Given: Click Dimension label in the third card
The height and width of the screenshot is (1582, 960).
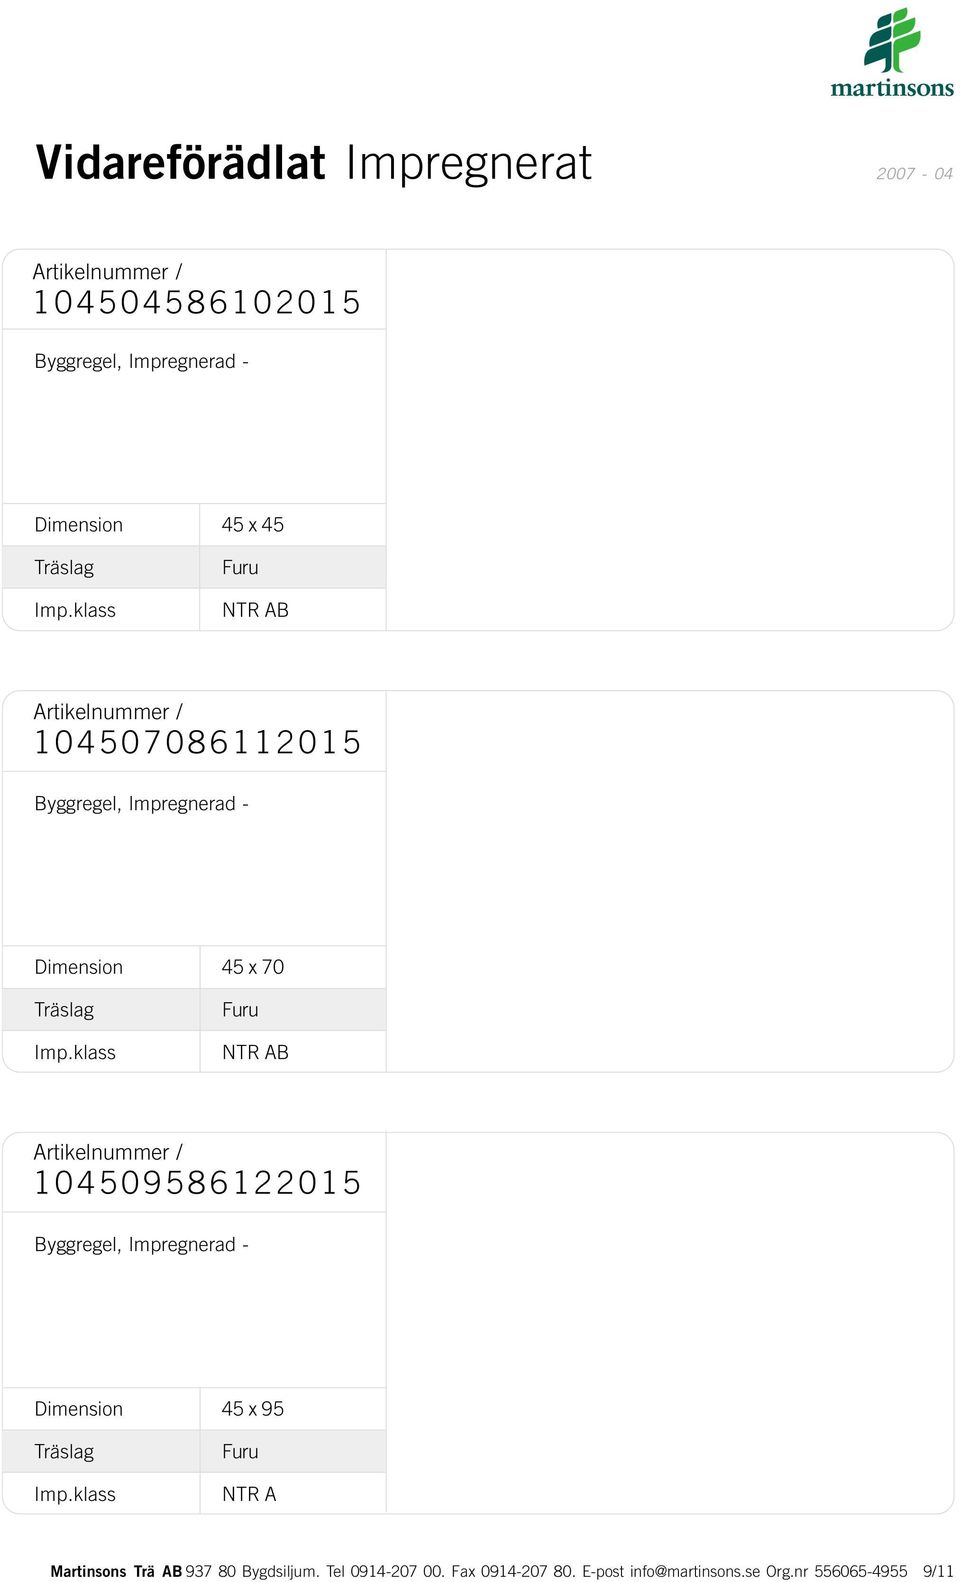Looking at the screenshot, I should [79, 1409].
